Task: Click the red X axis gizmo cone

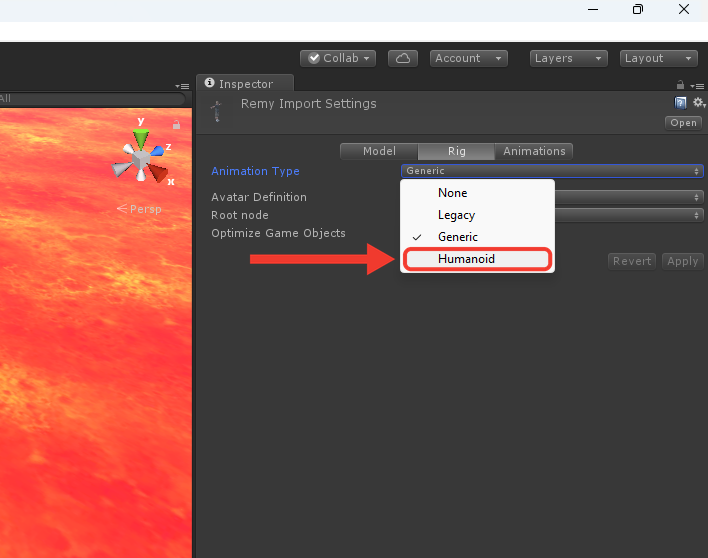Action: [158, 173]
